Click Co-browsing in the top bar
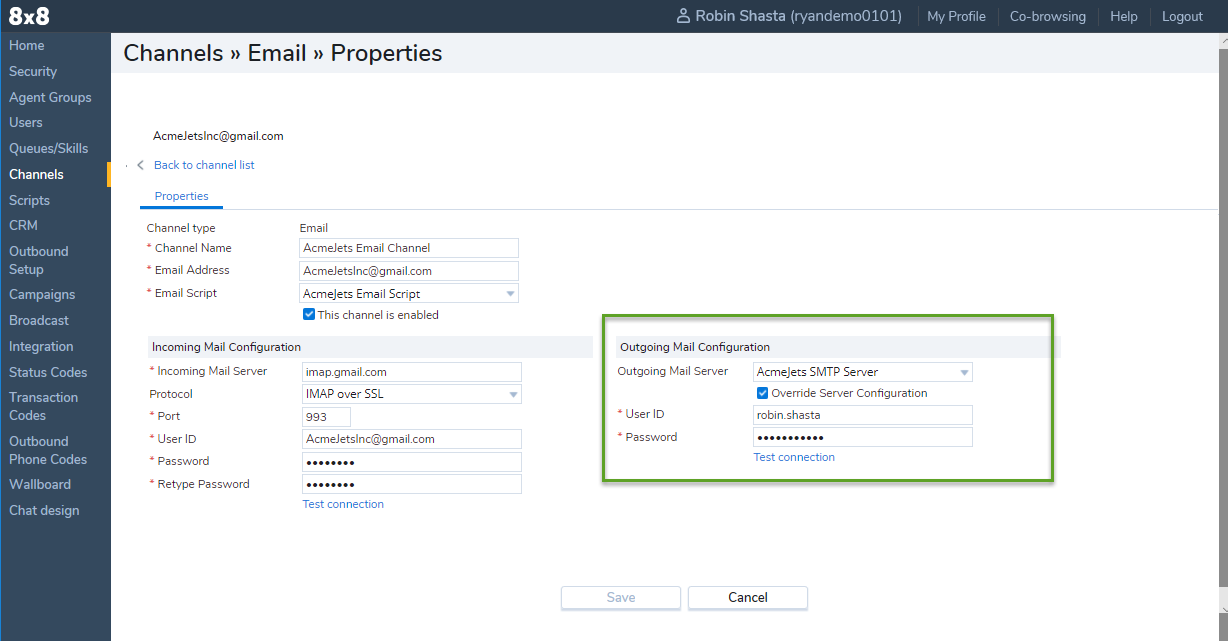Viewport: 1228px width, 641px height. click(x=1048, y=17)
